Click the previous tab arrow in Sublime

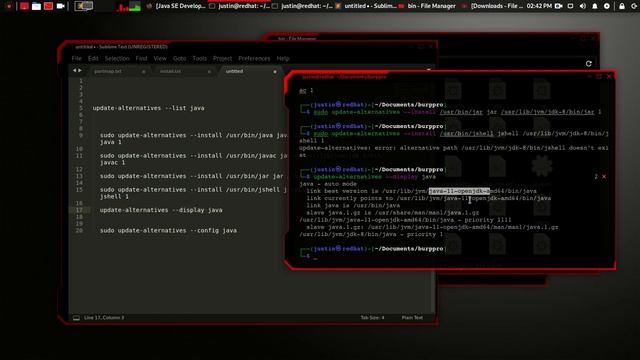pos(74,71)
